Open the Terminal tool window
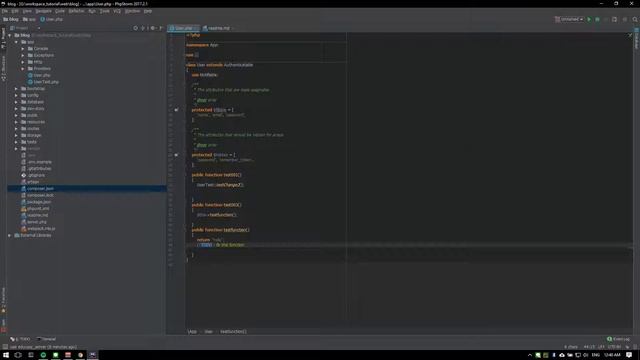This screenshot has width=640, height=360. (x=47, y=339)
